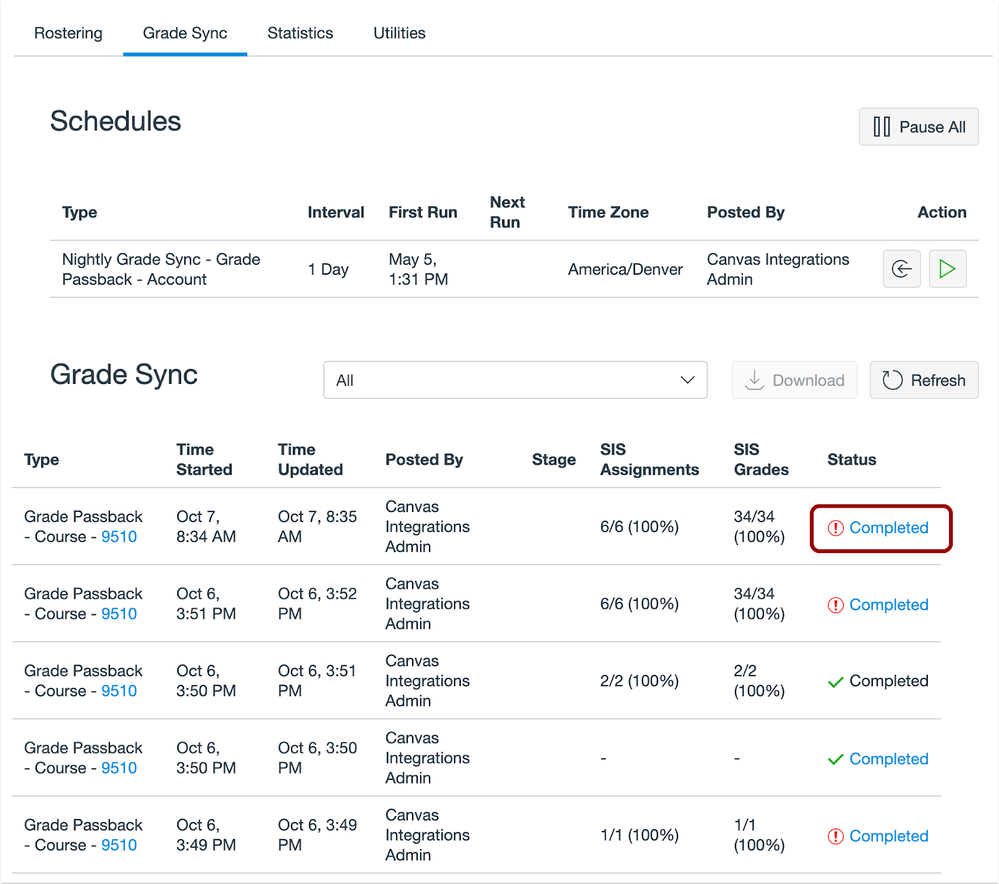Open the Statistics tab
Image resolution: width=999 pixels, height=884 pixels.
coord(300,33)
